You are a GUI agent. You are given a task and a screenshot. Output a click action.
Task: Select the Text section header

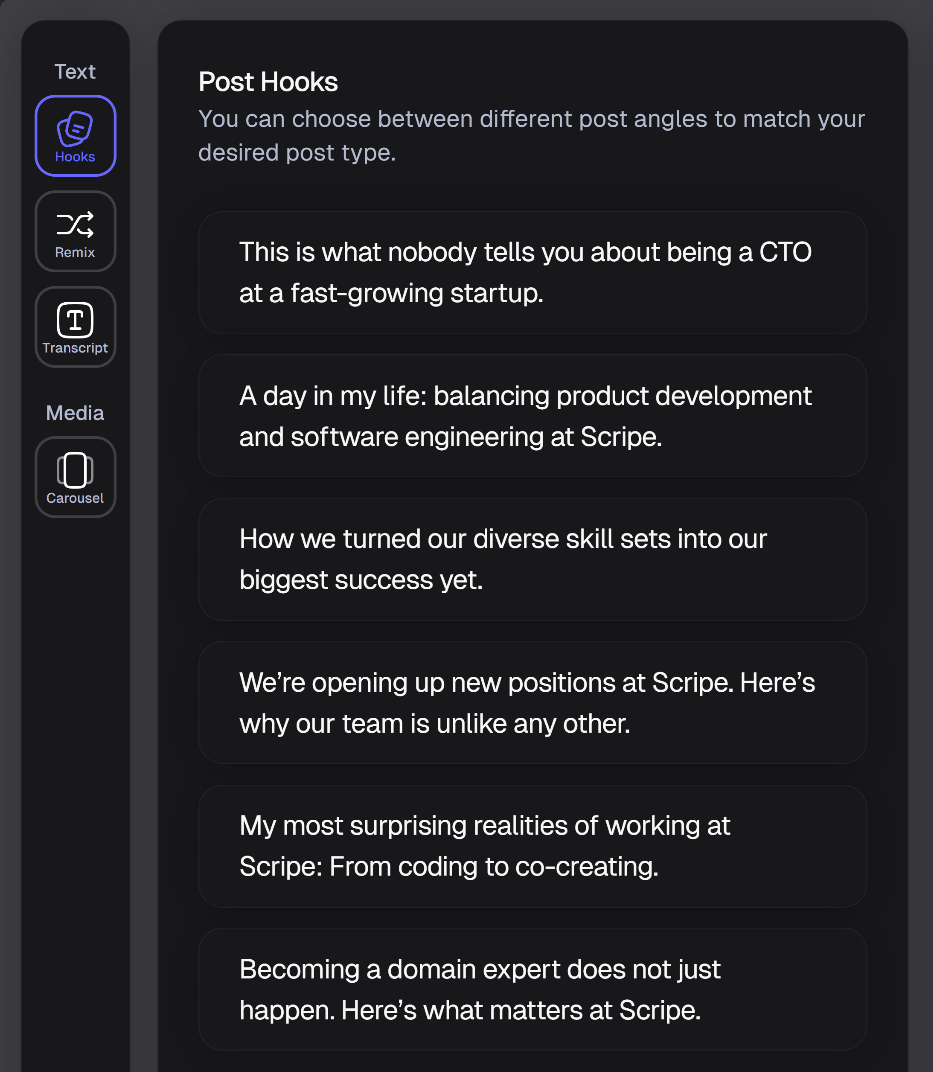click(x=74, y=71)
